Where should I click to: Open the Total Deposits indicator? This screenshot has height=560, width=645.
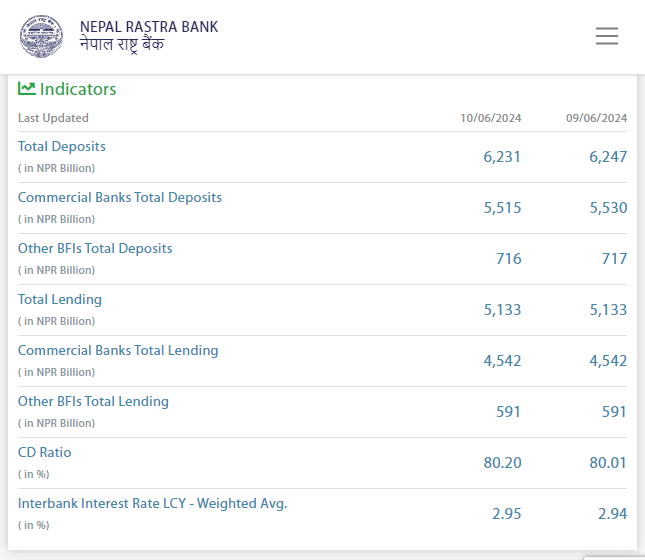coord(62,147)
